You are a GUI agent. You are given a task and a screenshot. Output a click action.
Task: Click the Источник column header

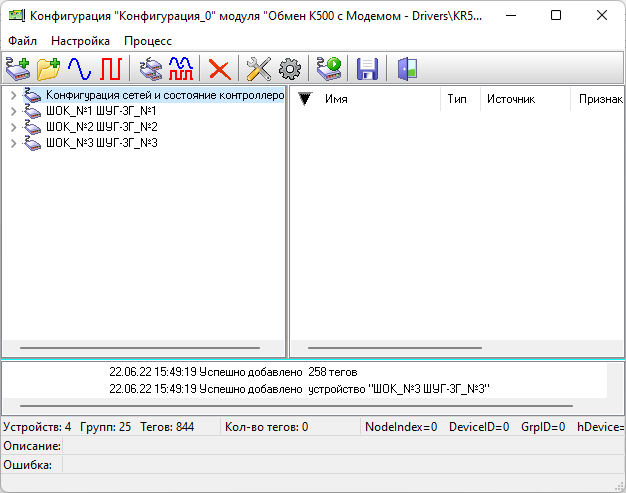coord(511,99)
